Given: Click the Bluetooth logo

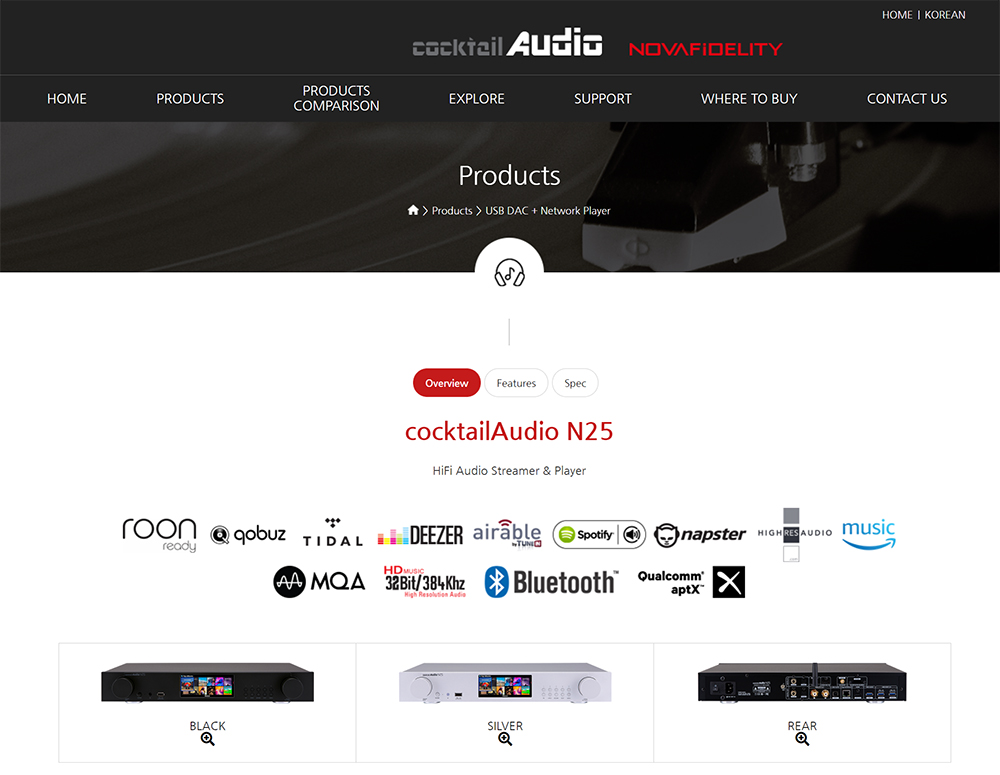Looking at the screenshot, I should pos(552,582).
